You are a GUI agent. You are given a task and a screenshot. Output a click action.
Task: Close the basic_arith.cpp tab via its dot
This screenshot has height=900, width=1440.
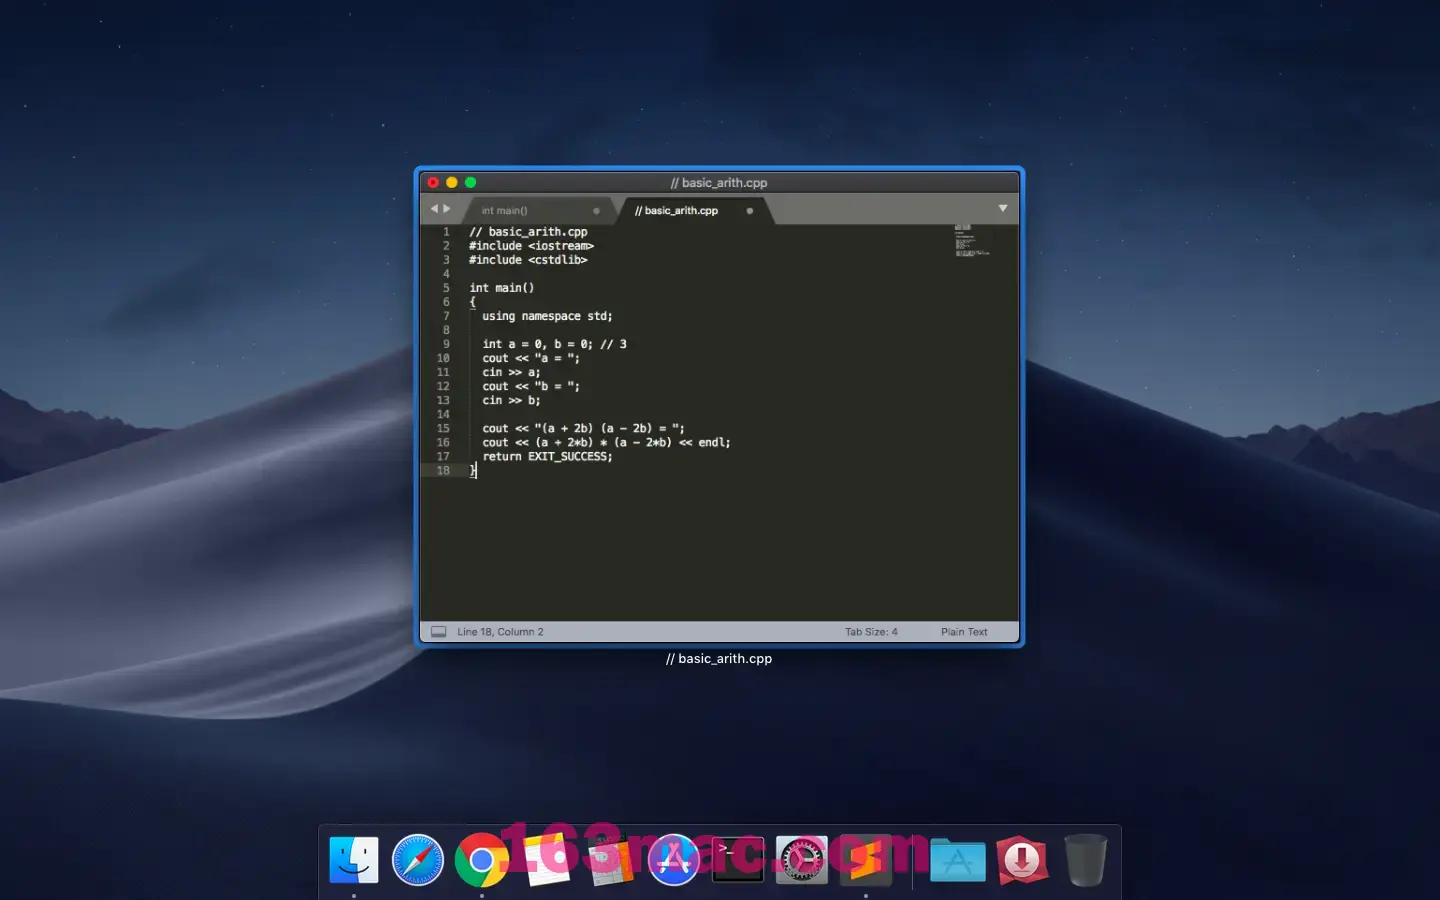coord(750,211)
